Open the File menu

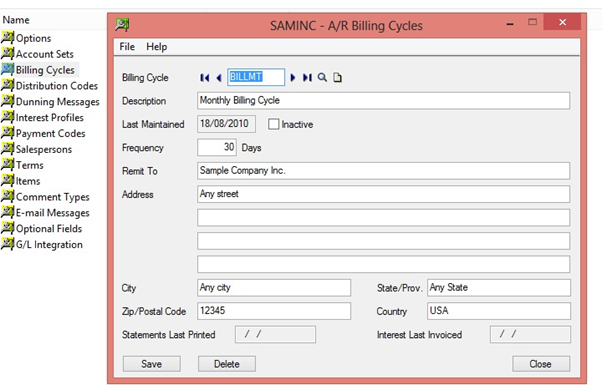point(127,47)
